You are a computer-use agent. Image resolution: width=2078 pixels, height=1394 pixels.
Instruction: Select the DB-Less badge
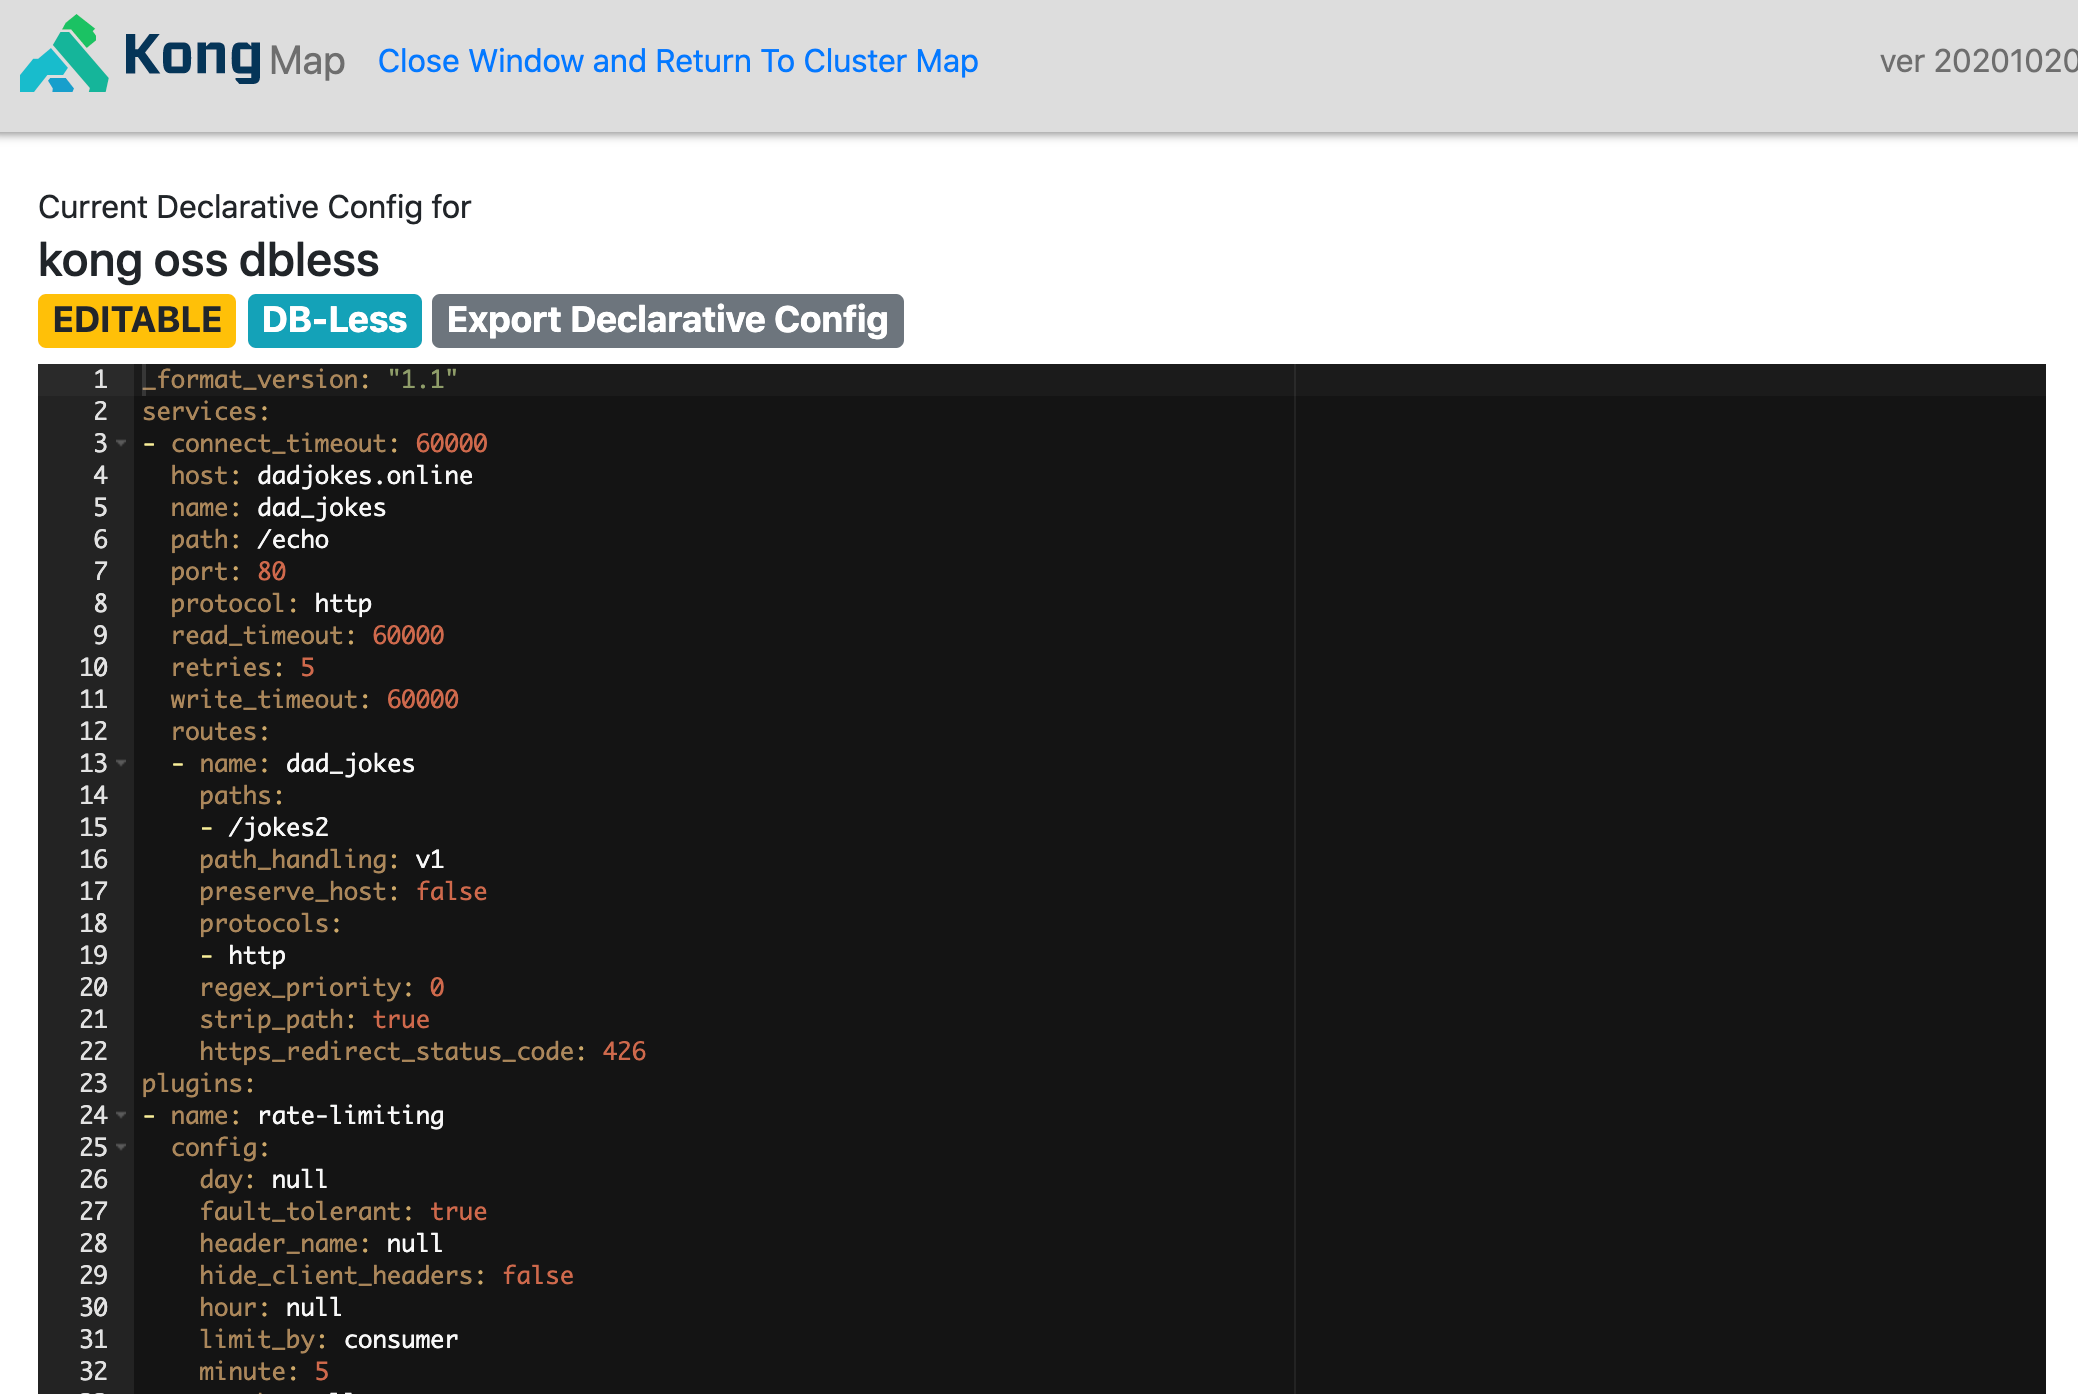click(333, 319)
